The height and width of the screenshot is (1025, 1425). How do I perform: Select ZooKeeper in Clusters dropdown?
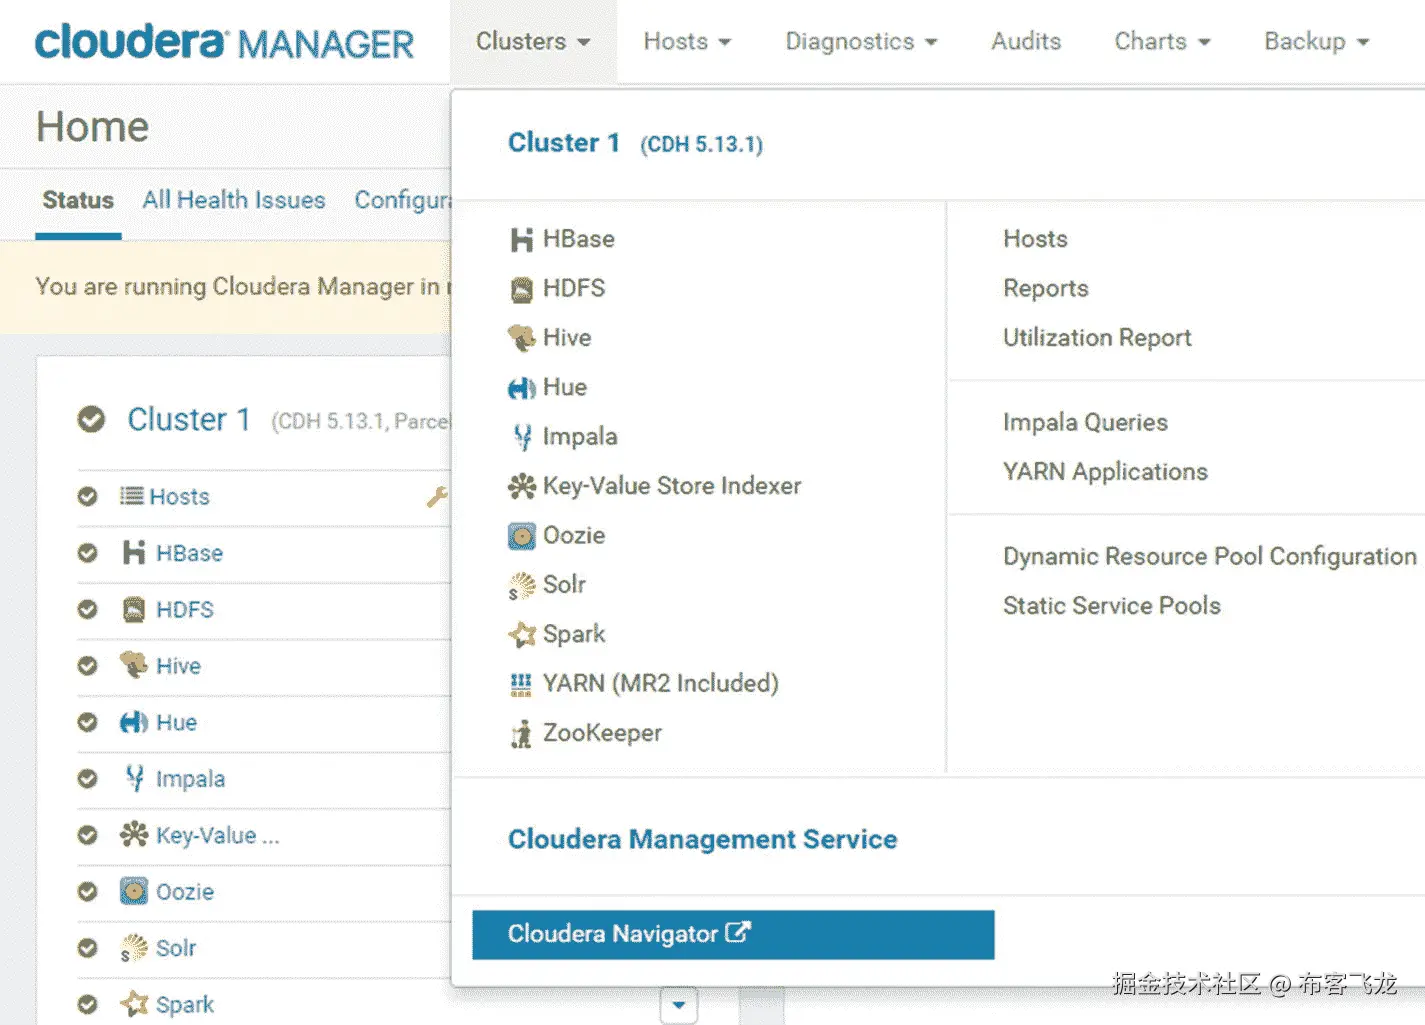point(602,733)
